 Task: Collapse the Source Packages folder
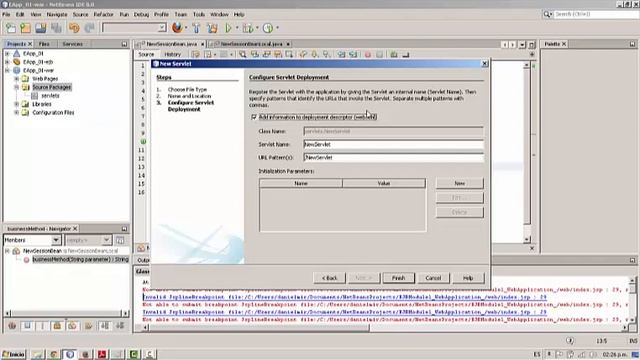click(x=16, y=87)
